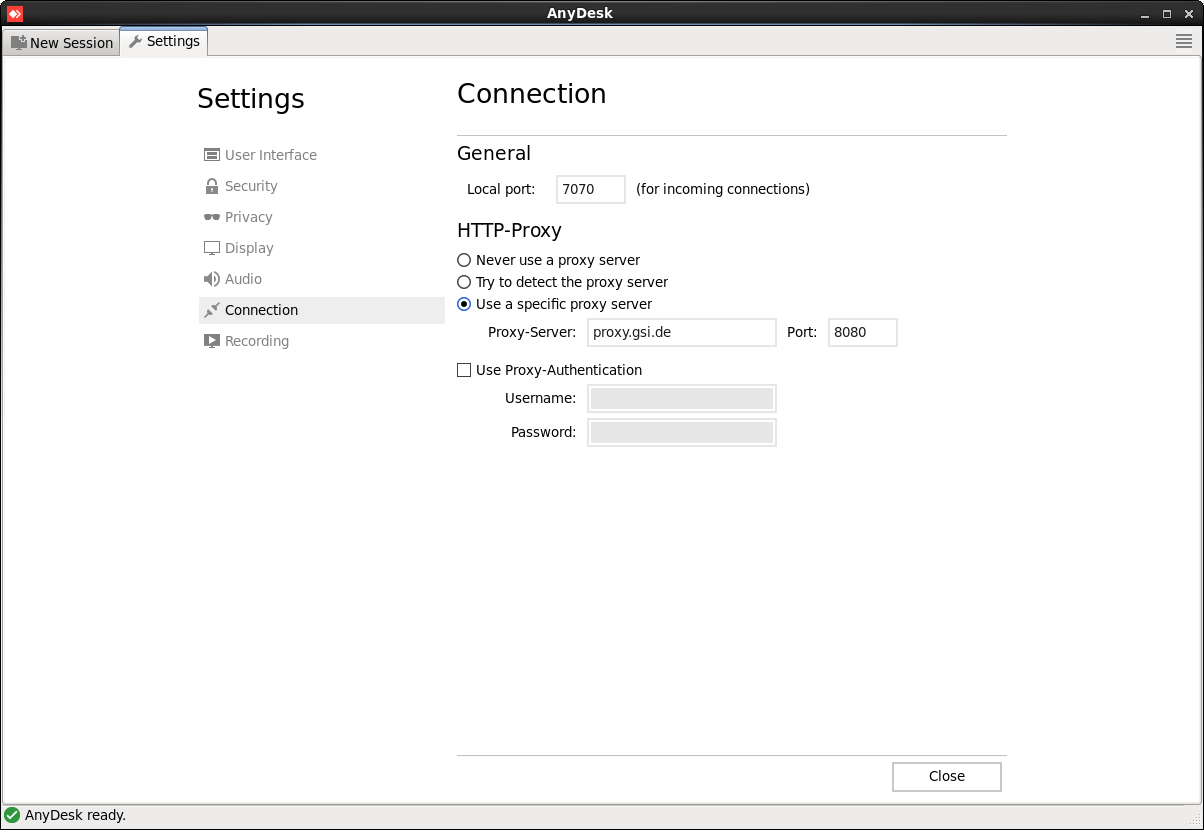Viewport: 1204px width, 830px height.
Task: Click the proxy Port field
Action: pos(863,332)
